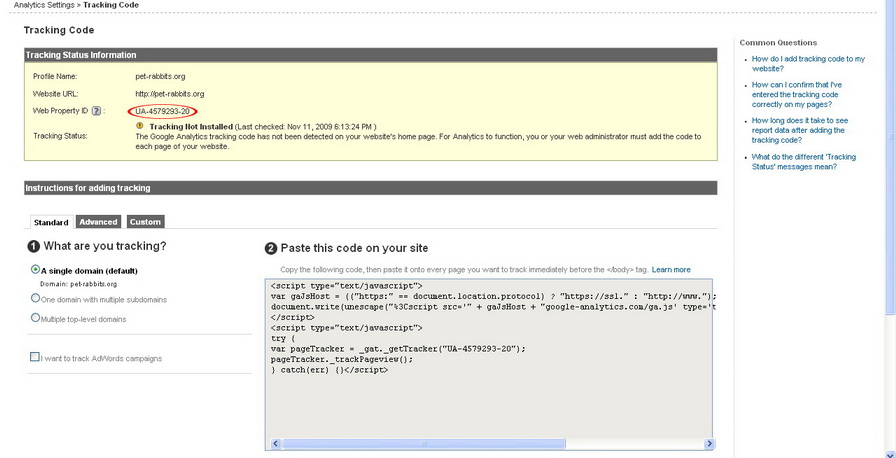Open the Web Property ID help icon

click(96, 111)
